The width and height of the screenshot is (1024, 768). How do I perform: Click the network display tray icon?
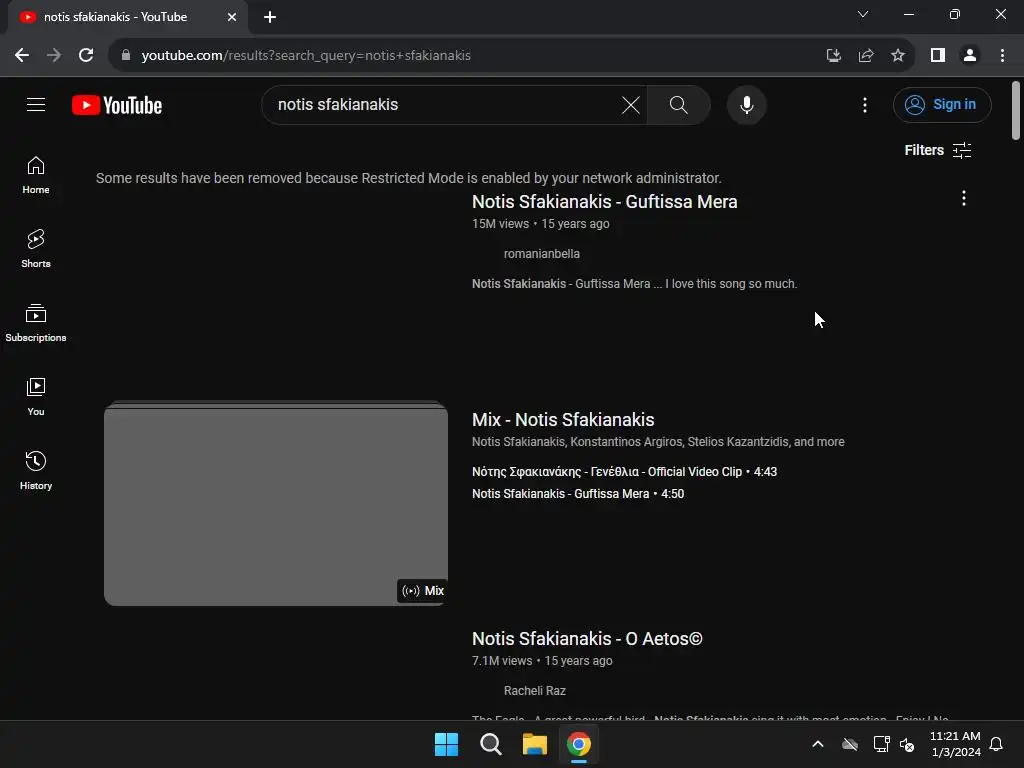point(882,744)
